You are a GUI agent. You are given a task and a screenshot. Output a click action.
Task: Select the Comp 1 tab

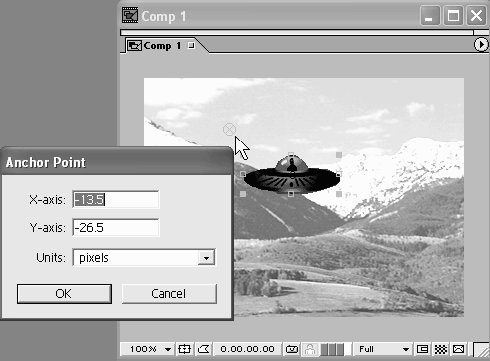161,45
